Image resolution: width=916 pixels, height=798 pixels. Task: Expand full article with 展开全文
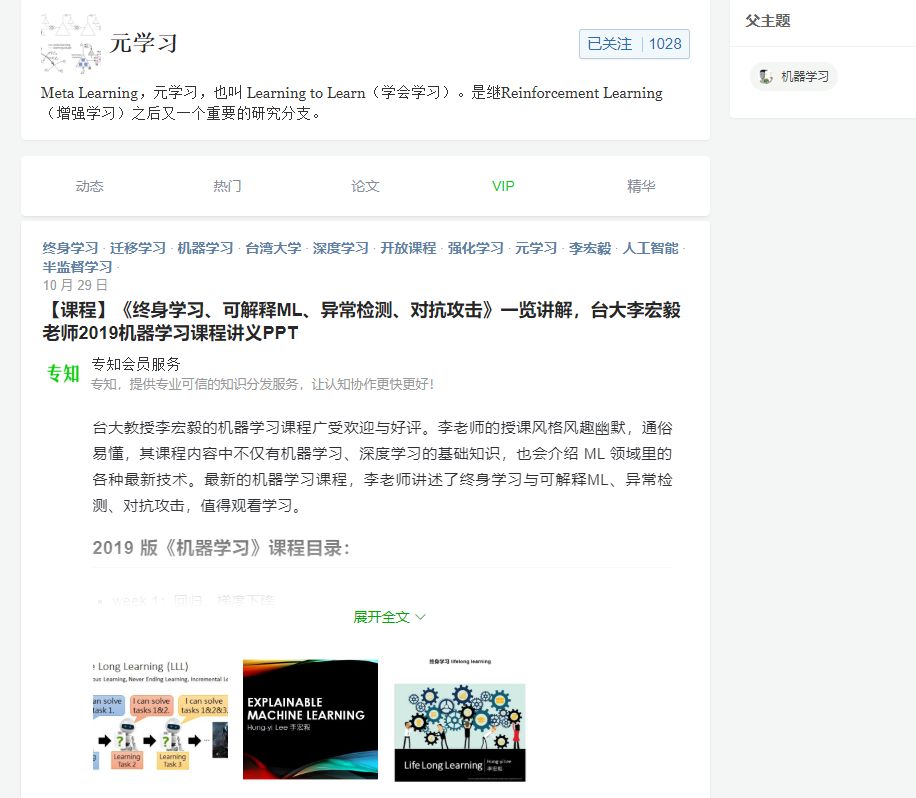[389, 617]
